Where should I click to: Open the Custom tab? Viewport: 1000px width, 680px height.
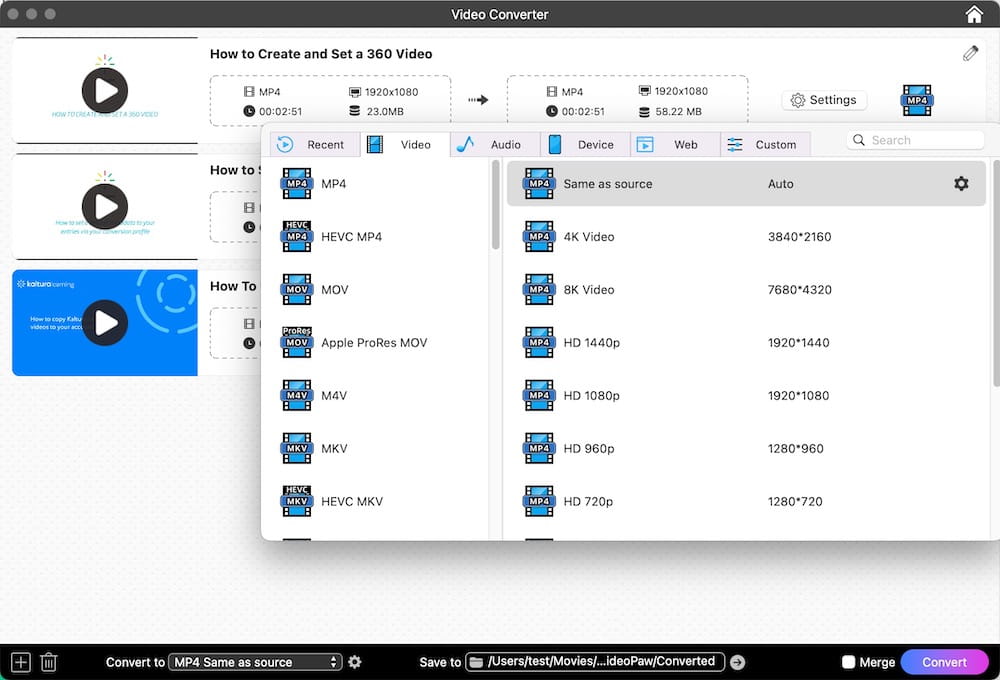point(764,145)
